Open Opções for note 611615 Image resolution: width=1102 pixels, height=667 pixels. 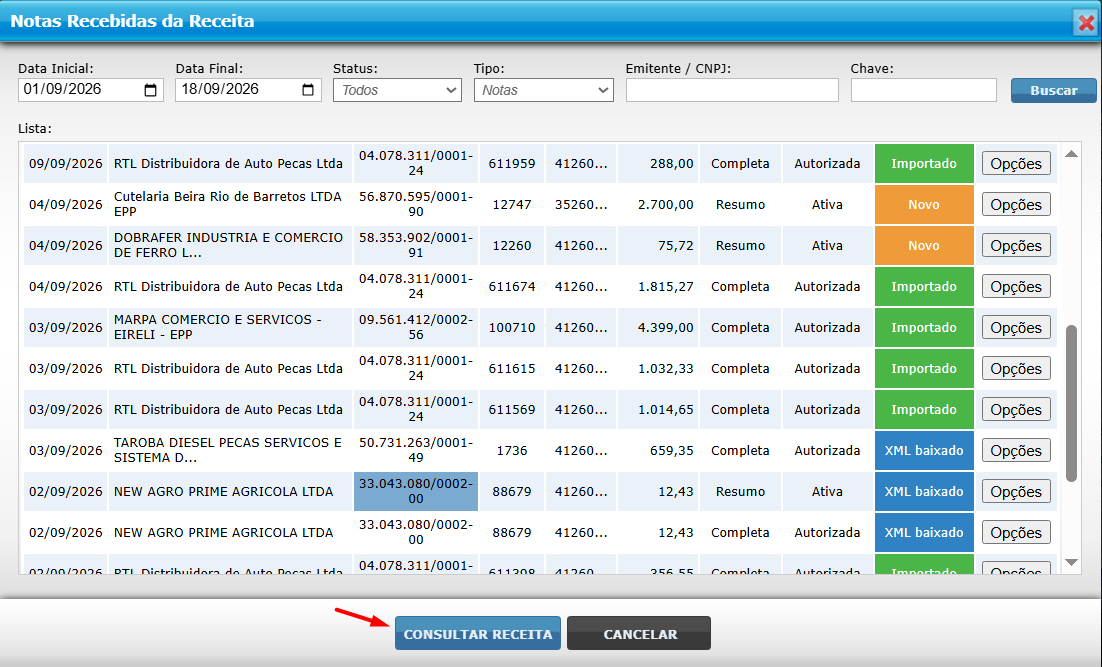pos(1016,368)
